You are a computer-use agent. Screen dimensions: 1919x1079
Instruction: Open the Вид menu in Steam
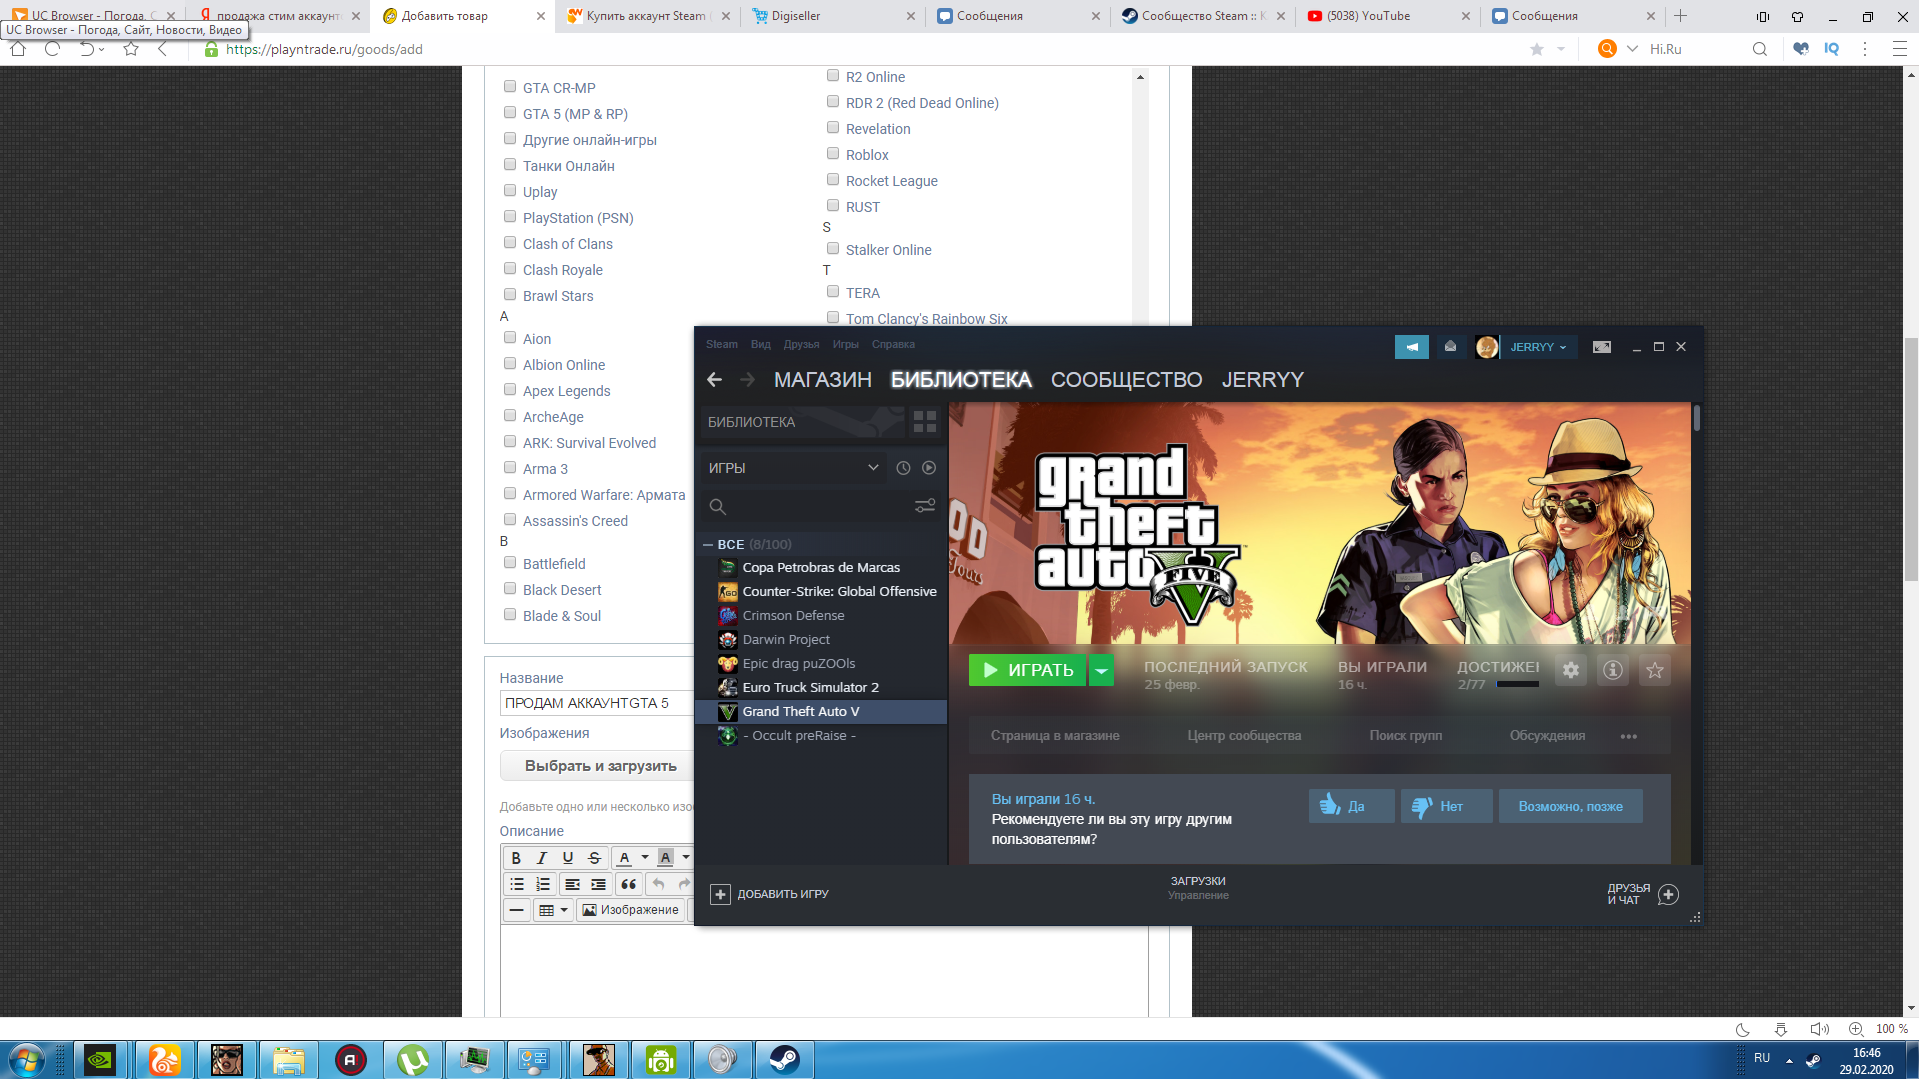click(x=761, y=344)
